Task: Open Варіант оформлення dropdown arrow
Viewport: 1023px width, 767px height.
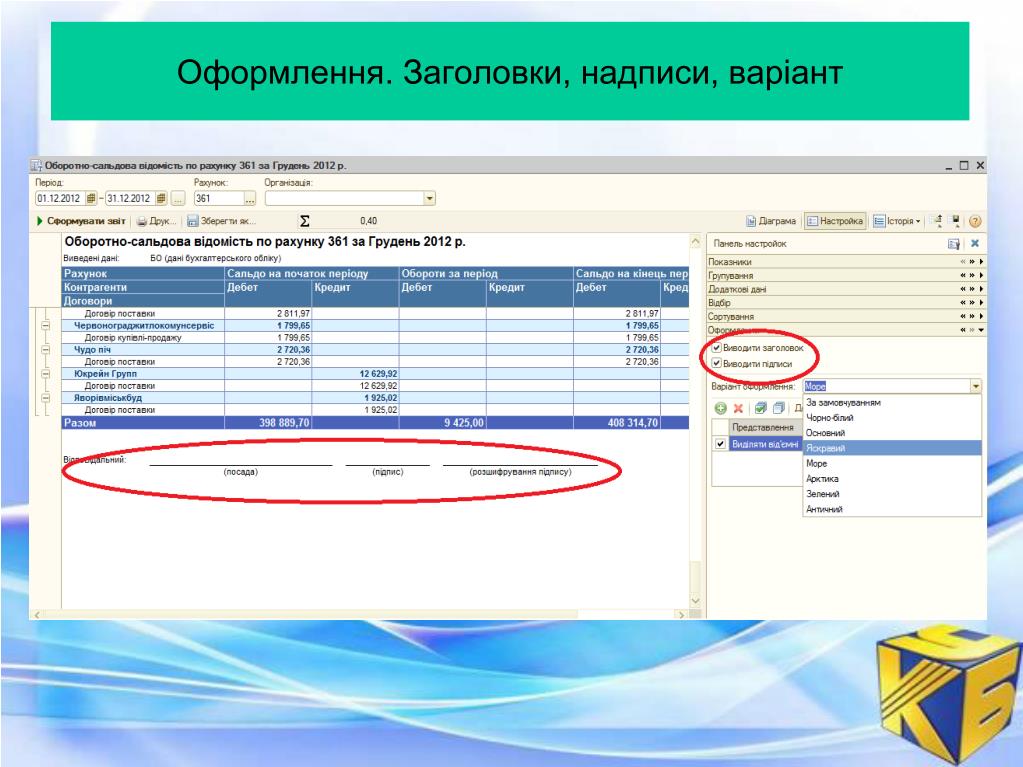Action: tap(975, 386)
